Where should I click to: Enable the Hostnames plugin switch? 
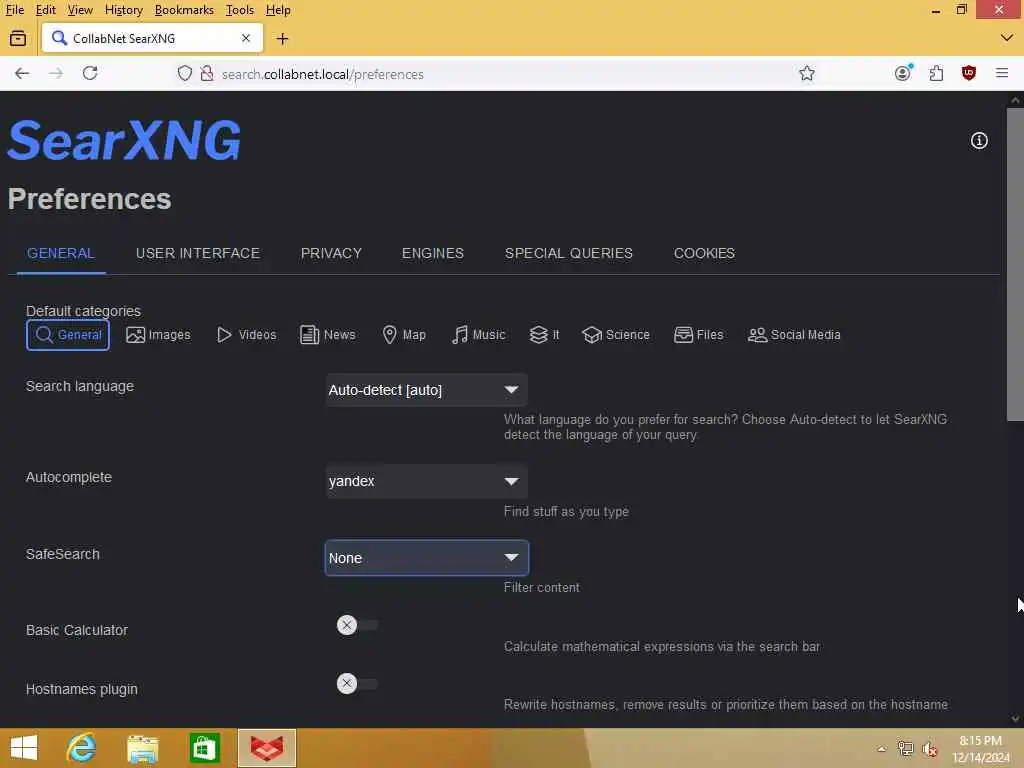(357, 684)
